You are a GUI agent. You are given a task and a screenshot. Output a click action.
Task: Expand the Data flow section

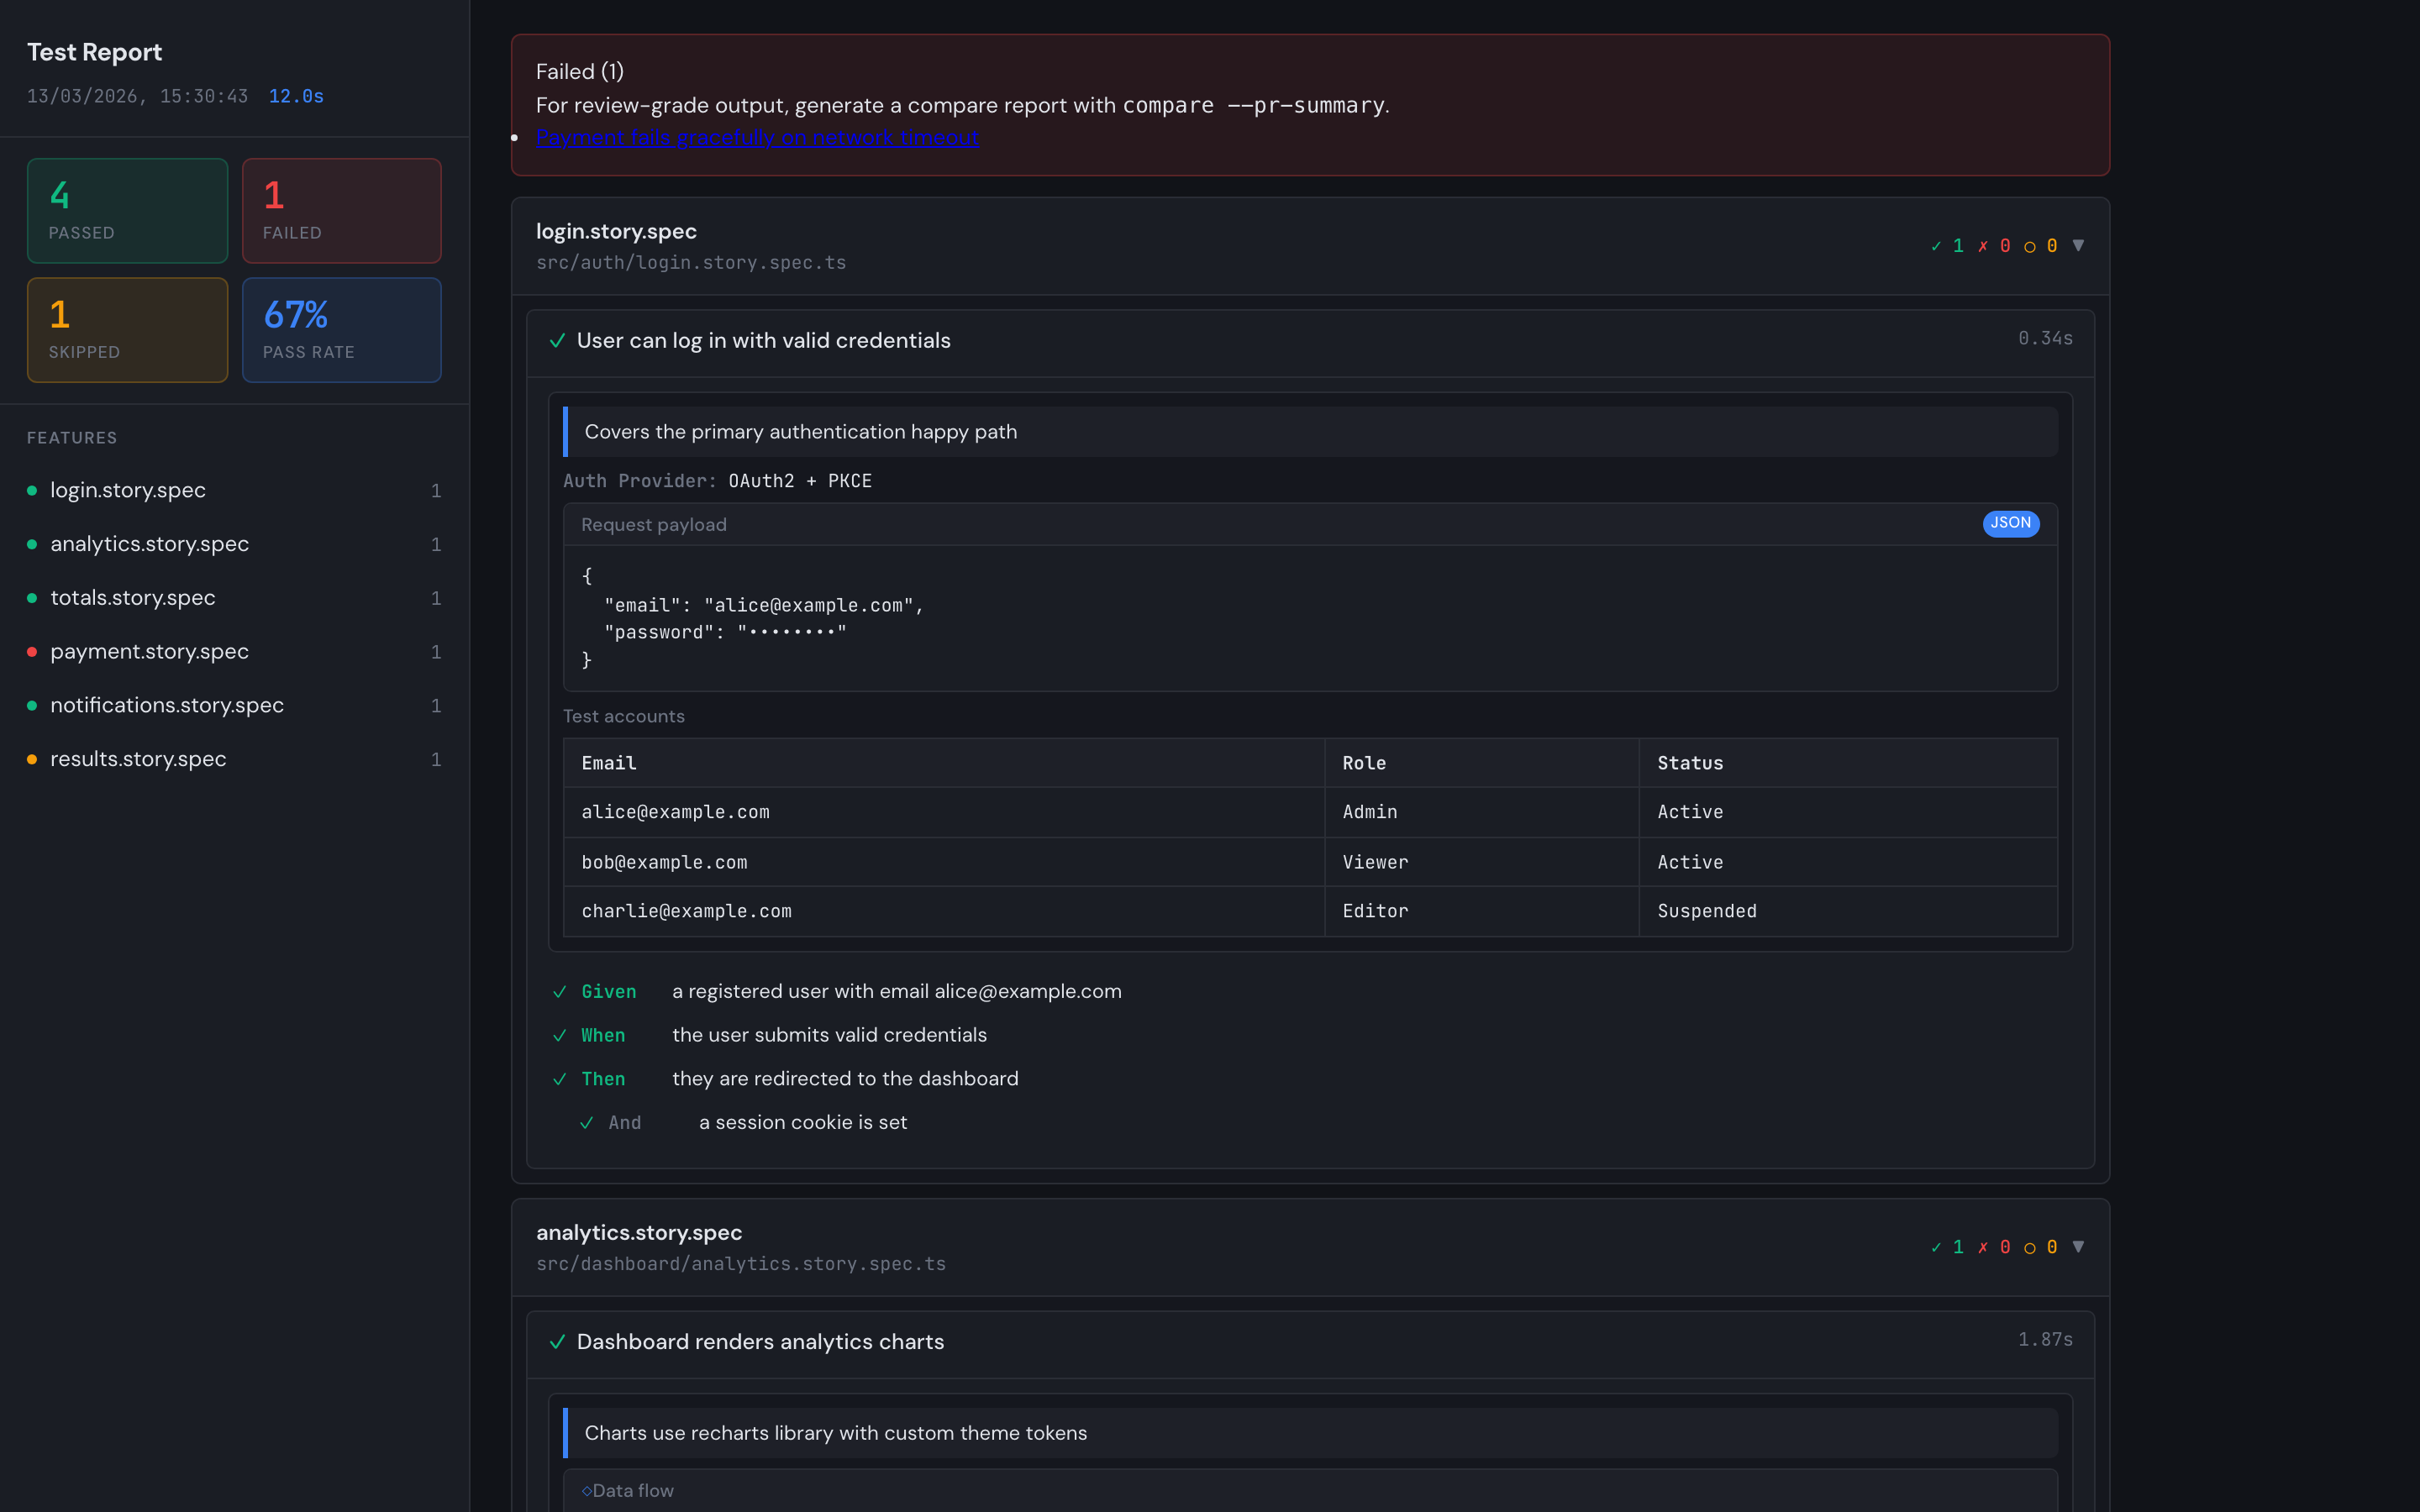(x=630, y=1490)
